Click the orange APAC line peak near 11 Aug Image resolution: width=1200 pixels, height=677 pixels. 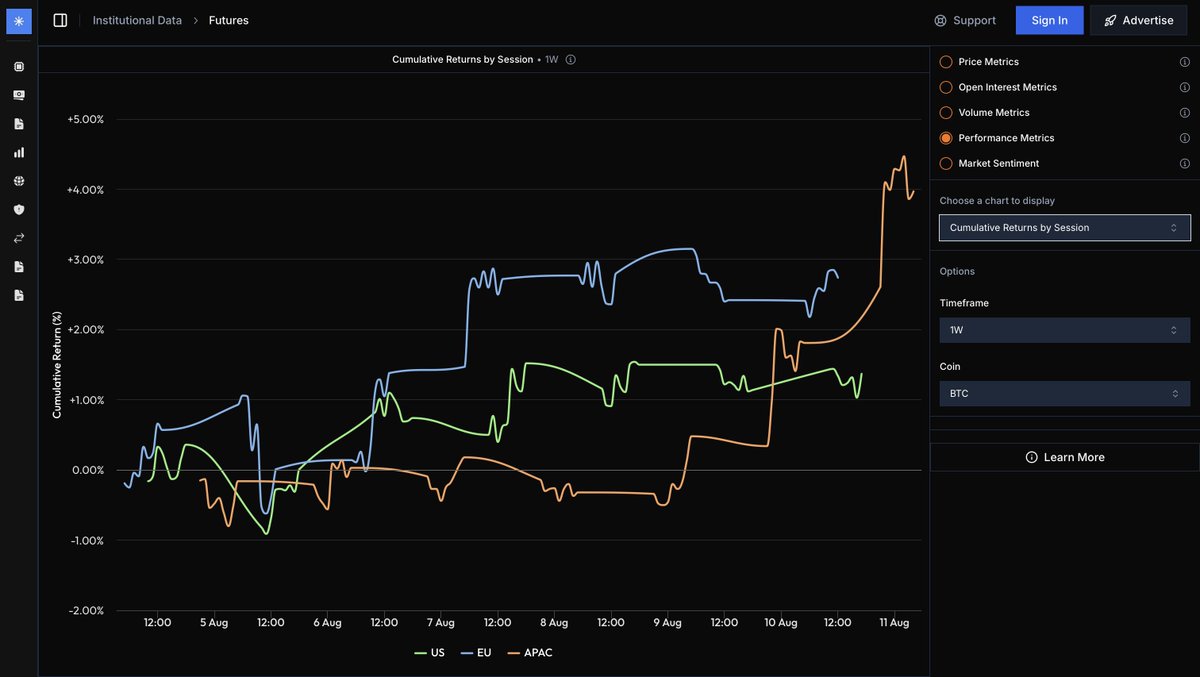pyautogui.click(x=904, y=157)
